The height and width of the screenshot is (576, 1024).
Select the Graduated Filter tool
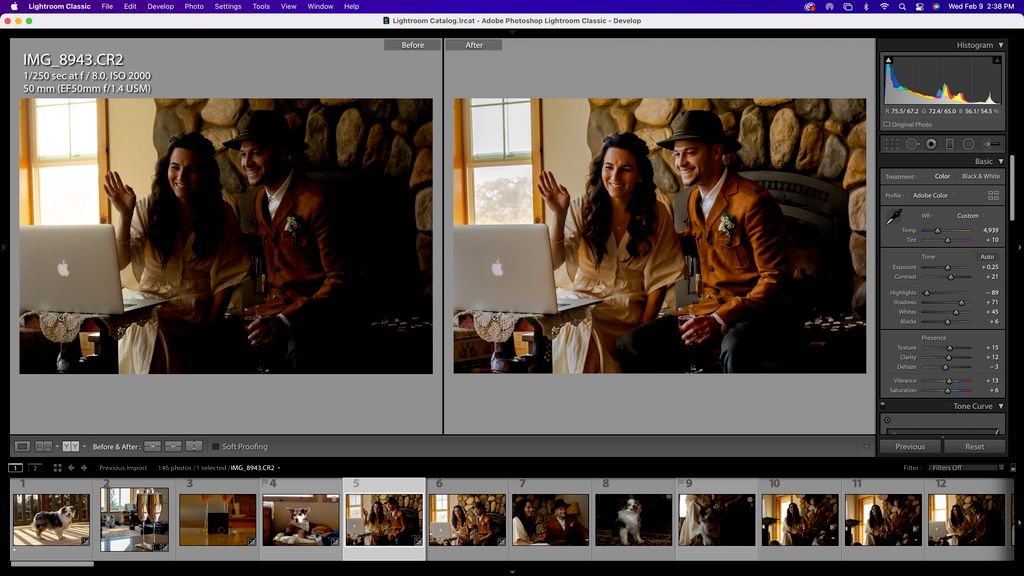(950, 144)
